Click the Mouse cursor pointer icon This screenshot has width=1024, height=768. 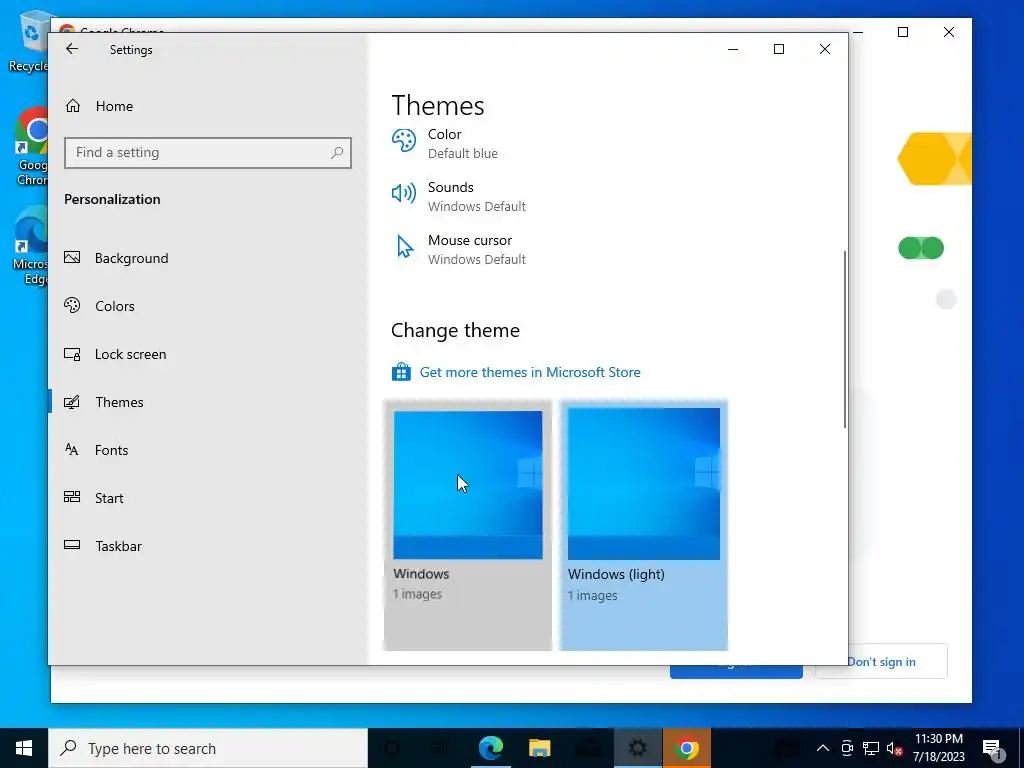pyautogui.click(x=405, y=247)
